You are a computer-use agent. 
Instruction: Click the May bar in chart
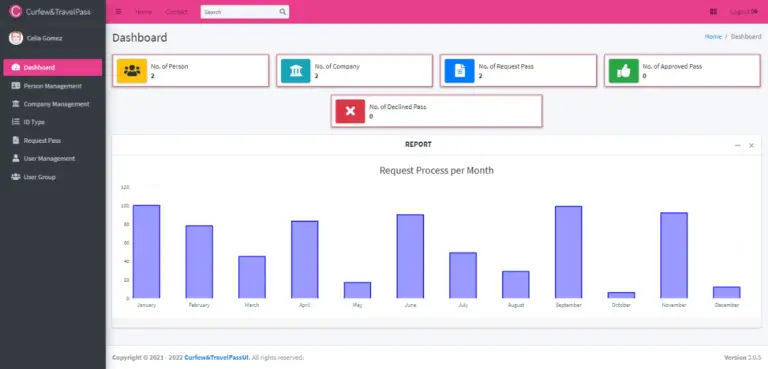tap(358, 290)
